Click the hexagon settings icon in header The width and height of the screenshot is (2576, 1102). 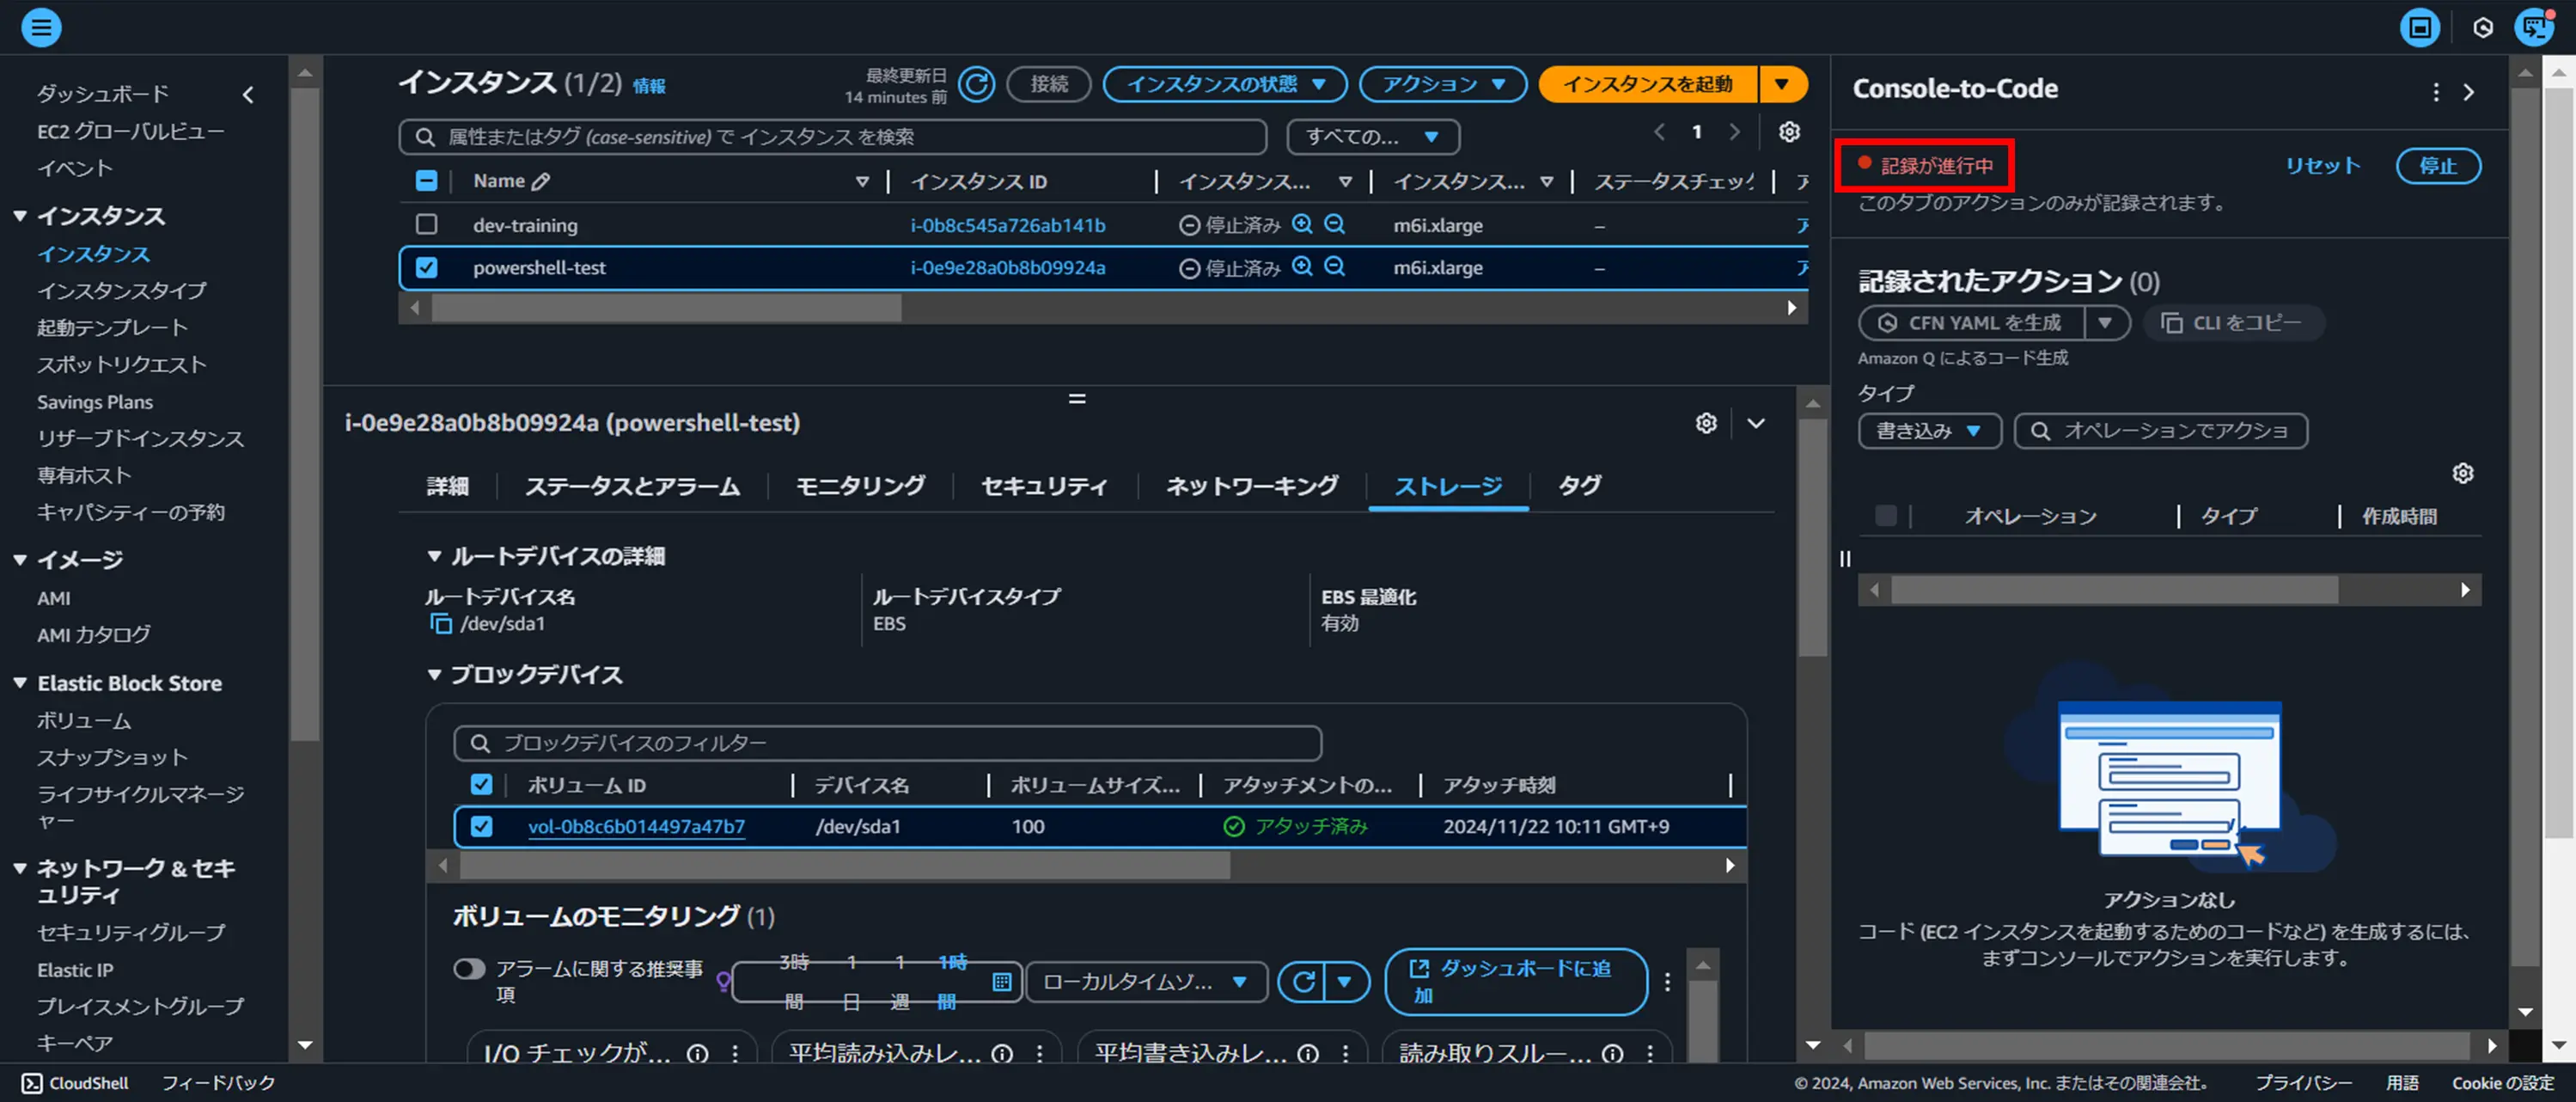point(2483,27)
